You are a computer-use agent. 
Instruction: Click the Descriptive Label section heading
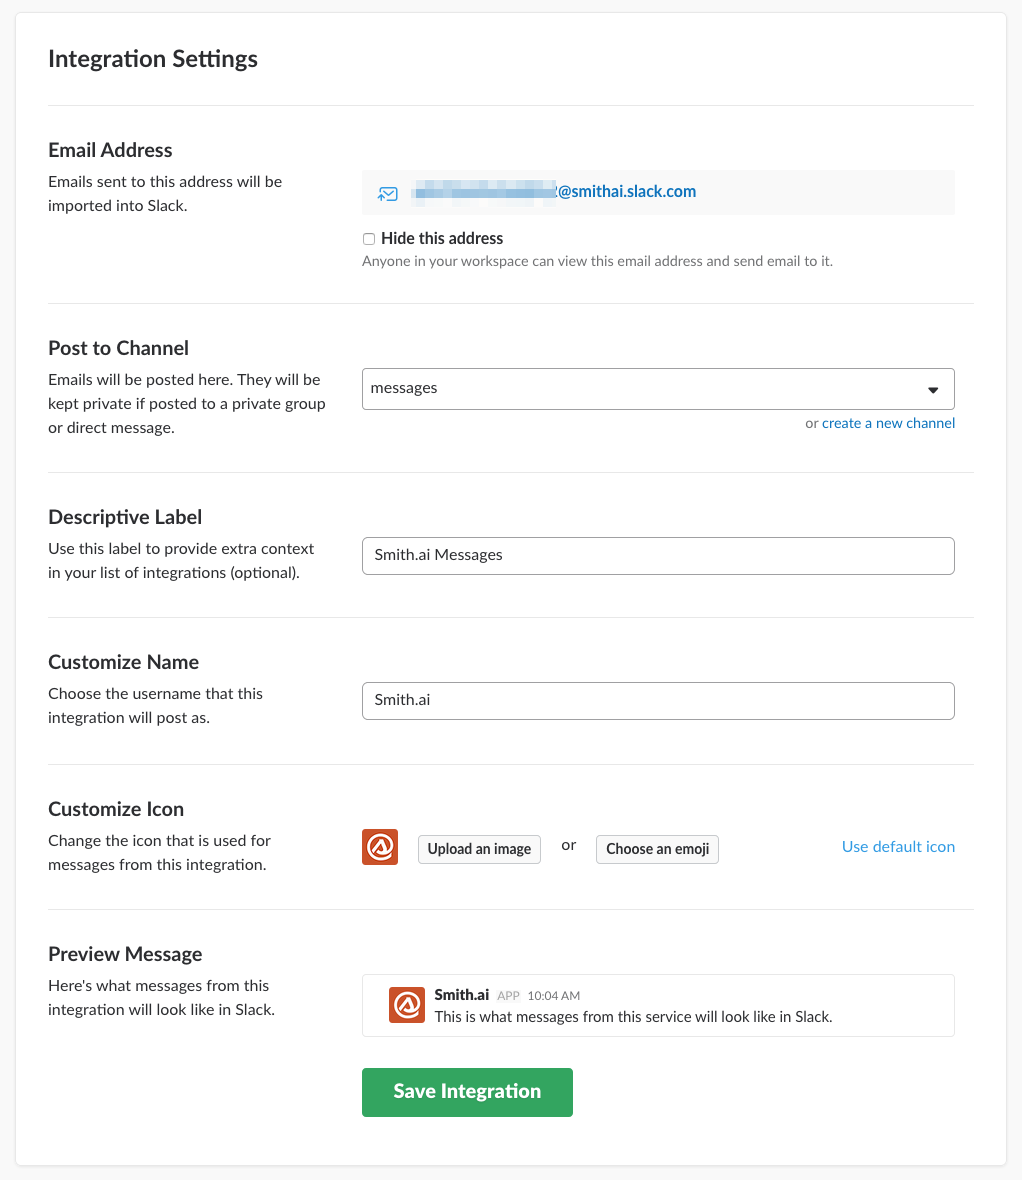(x=125, y=517)
